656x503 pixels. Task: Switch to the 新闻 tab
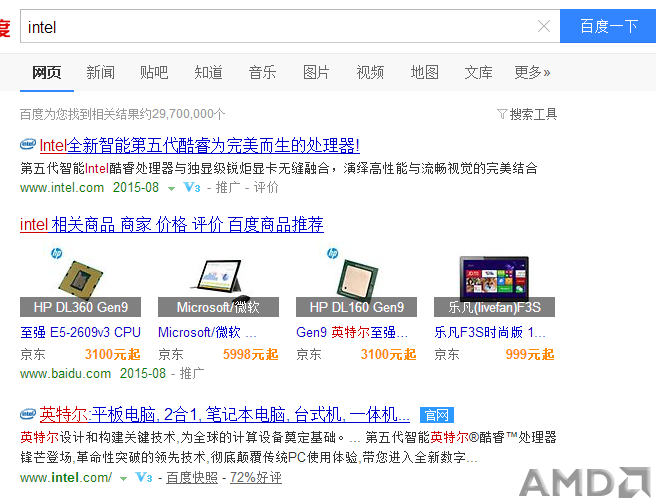[100, 73]
